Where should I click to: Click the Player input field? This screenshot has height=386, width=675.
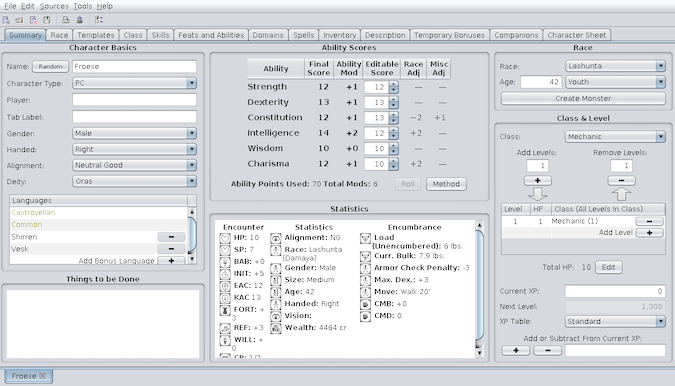[x=134, y=100]
